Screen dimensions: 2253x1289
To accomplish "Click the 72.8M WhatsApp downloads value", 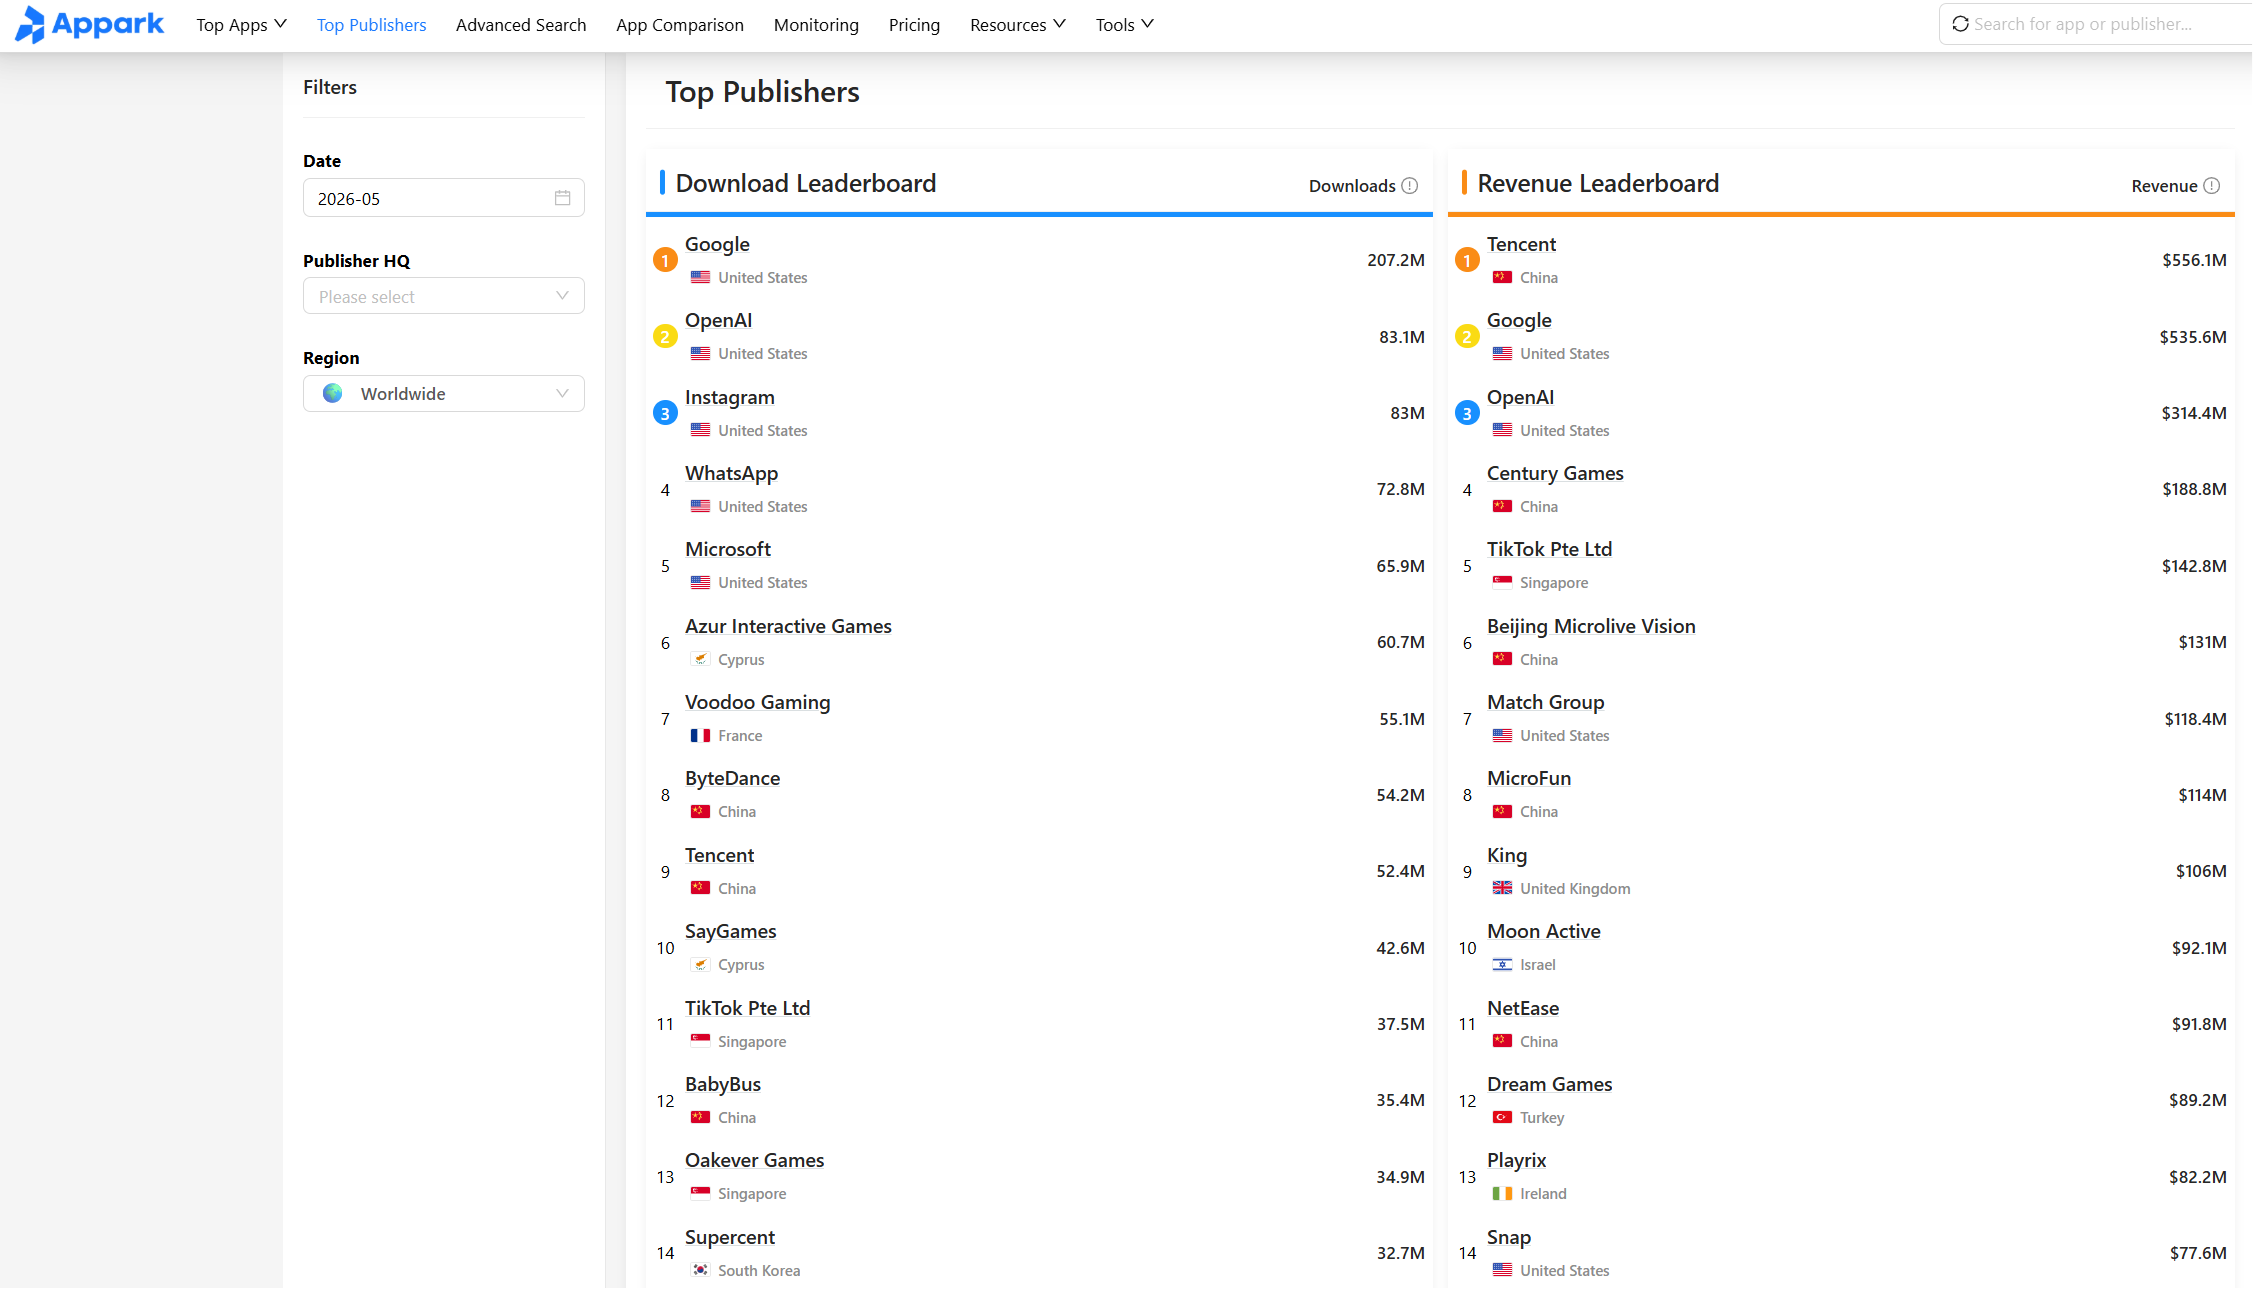I will tap(1400, 489).
